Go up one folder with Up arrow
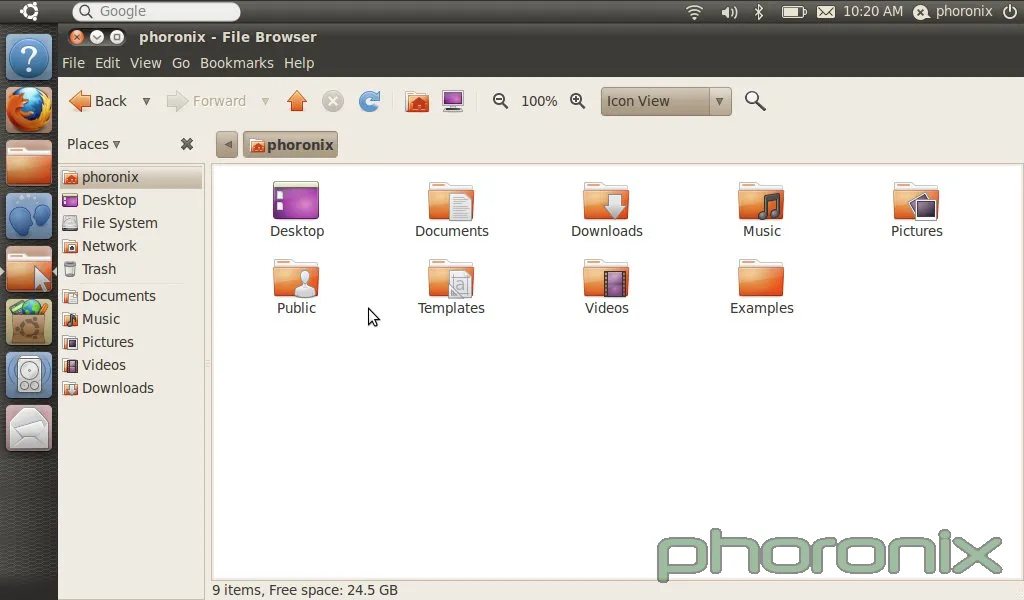 click(297, 101)
